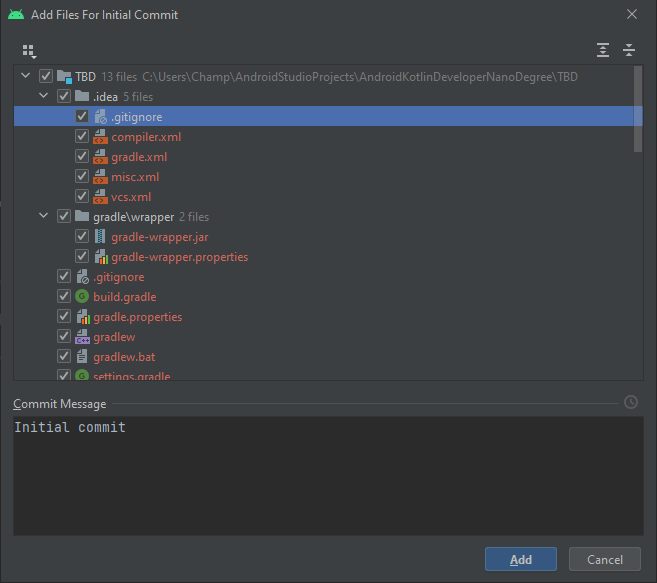Collapse the .idea folder node
Screen dimensions: 657x583
click(44, 96)
